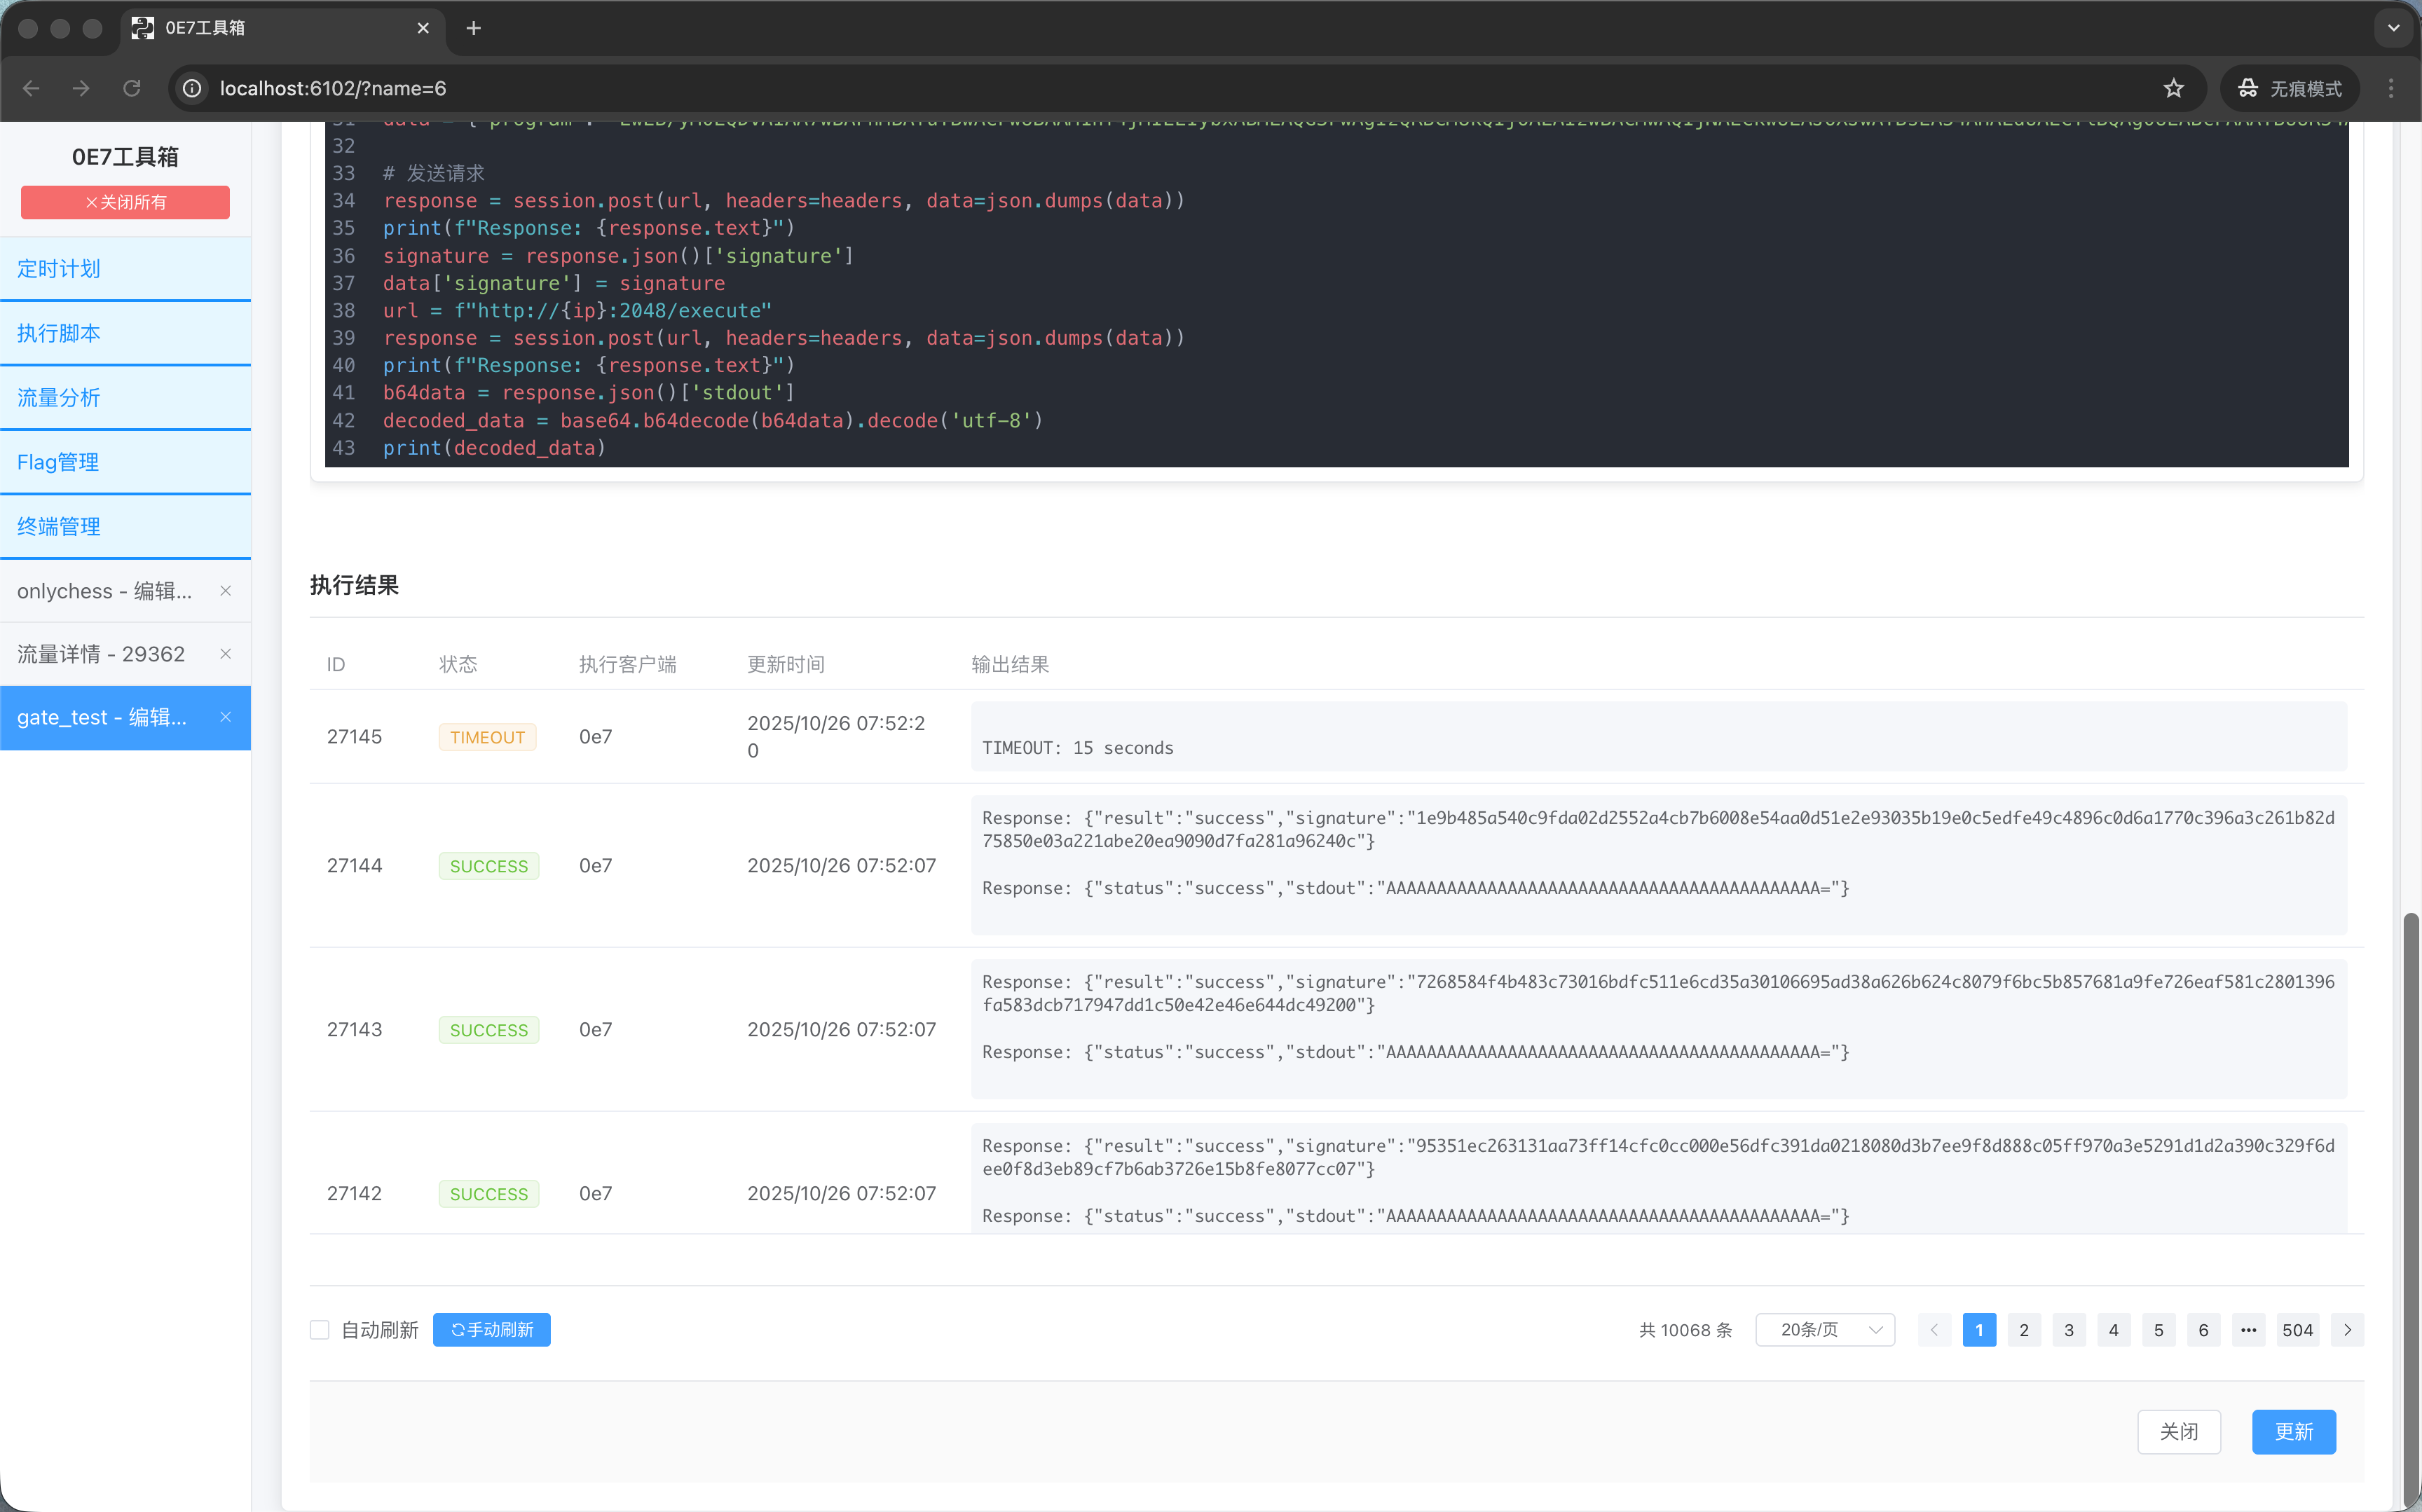Jump ahead with the pagination ellipsis
The height and width of the screenshot is (1512, 2422).
[2248, 1330]
